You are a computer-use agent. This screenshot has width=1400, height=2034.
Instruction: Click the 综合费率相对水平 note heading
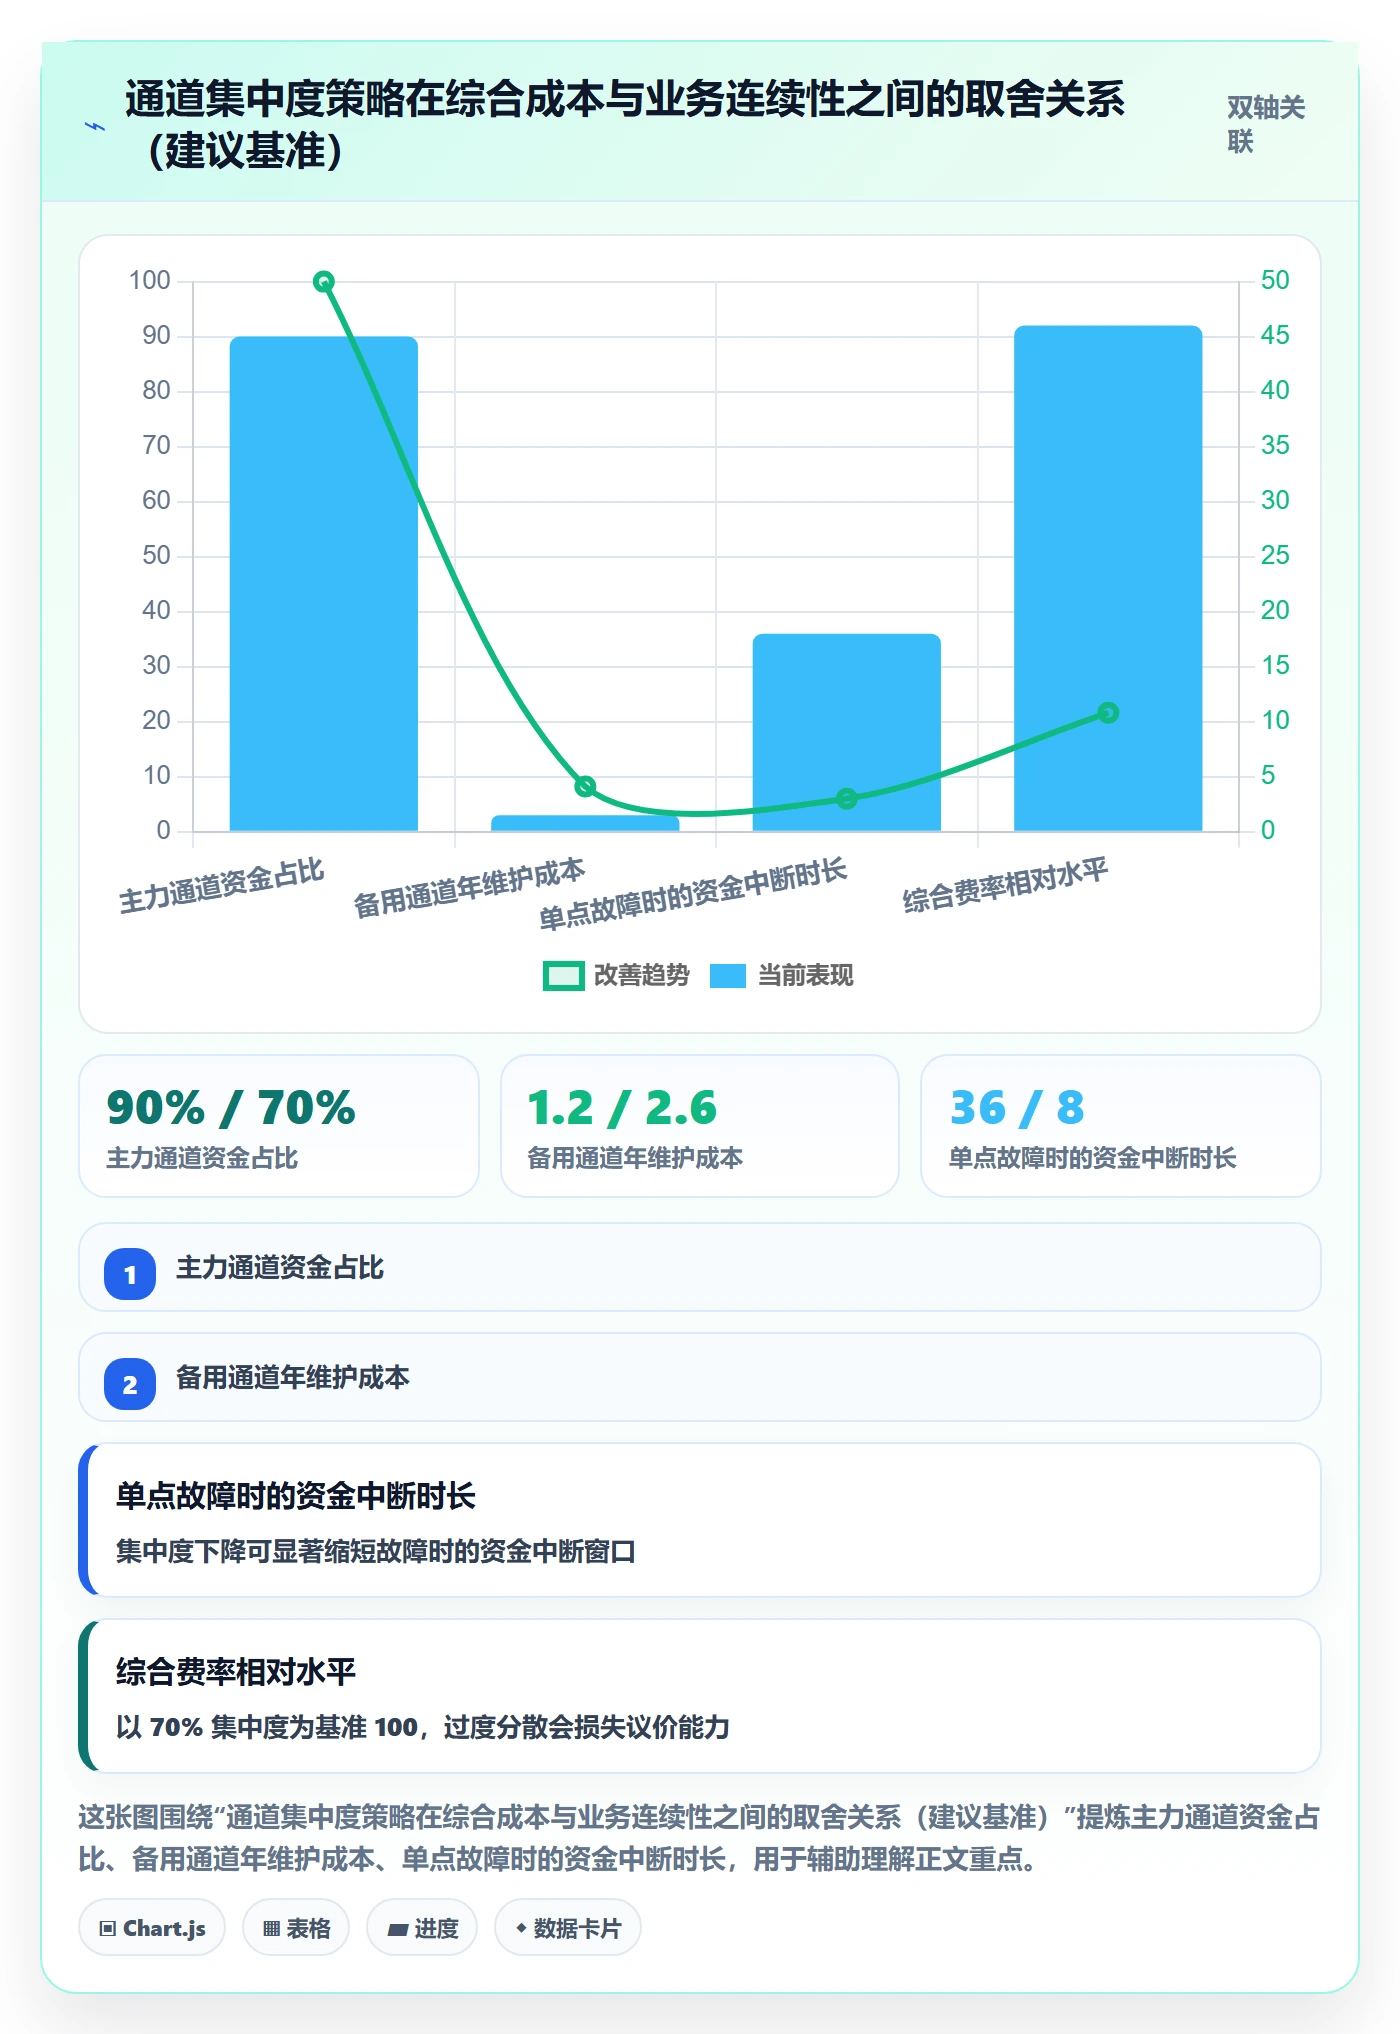pos(236,1672)
